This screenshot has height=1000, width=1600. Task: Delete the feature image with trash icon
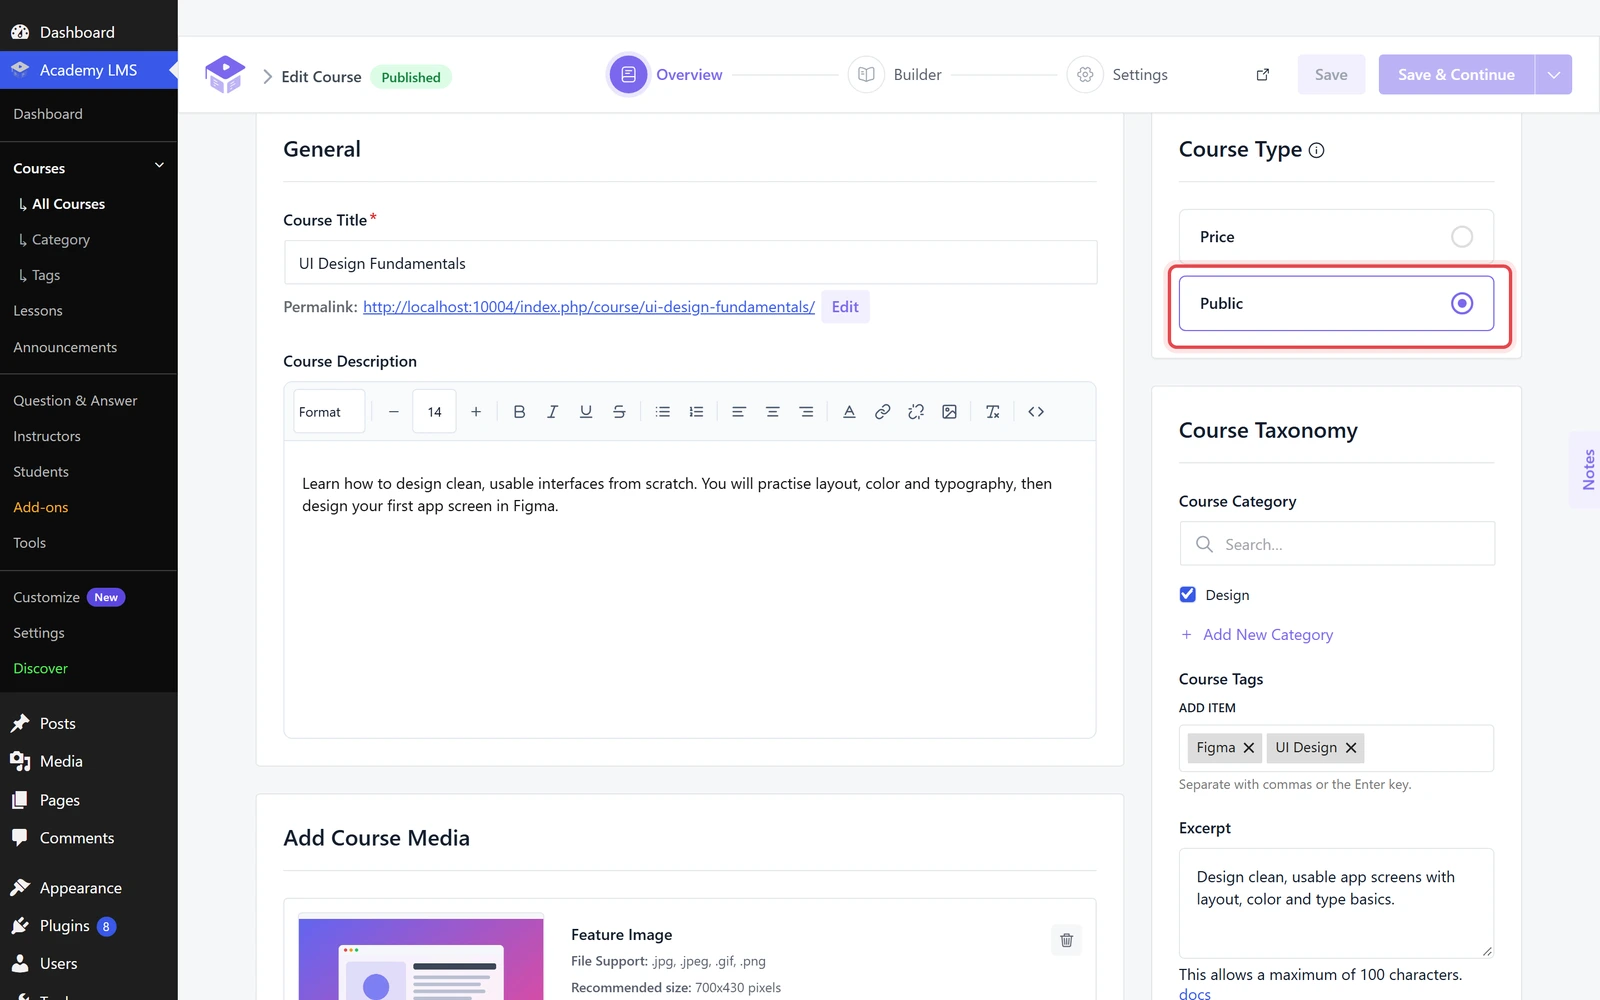pyautogui.click(x=1066, y=940)
